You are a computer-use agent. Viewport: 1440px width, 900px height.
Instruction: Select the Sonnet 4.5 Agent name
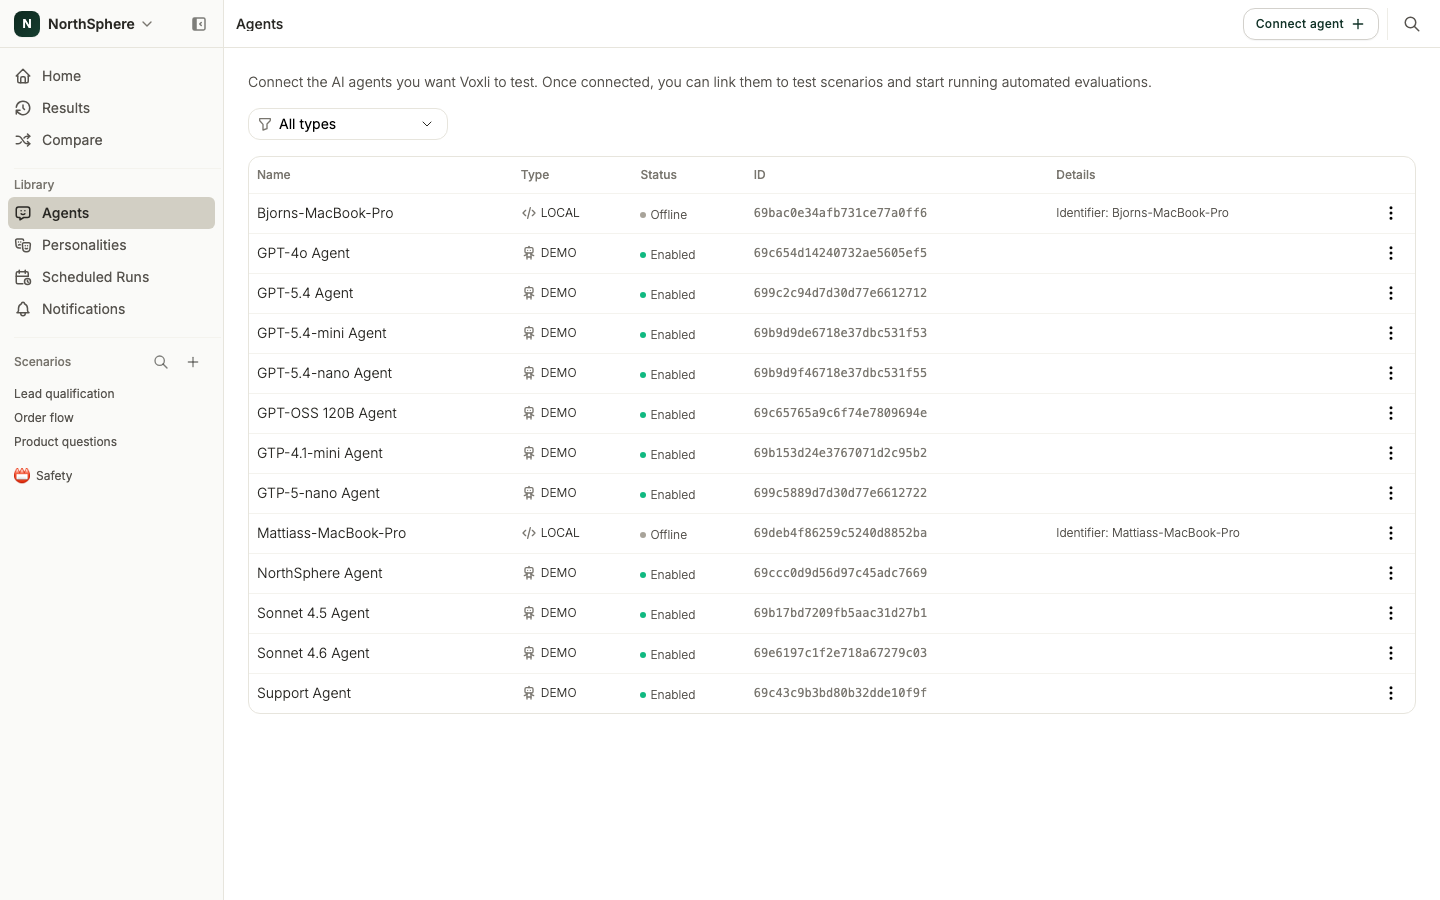point(313,613)
